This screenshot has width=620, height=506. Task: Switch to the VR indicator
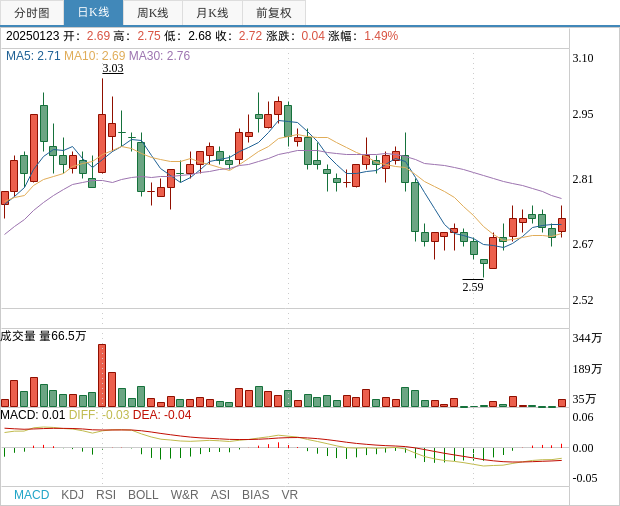[x=289, y=495]
